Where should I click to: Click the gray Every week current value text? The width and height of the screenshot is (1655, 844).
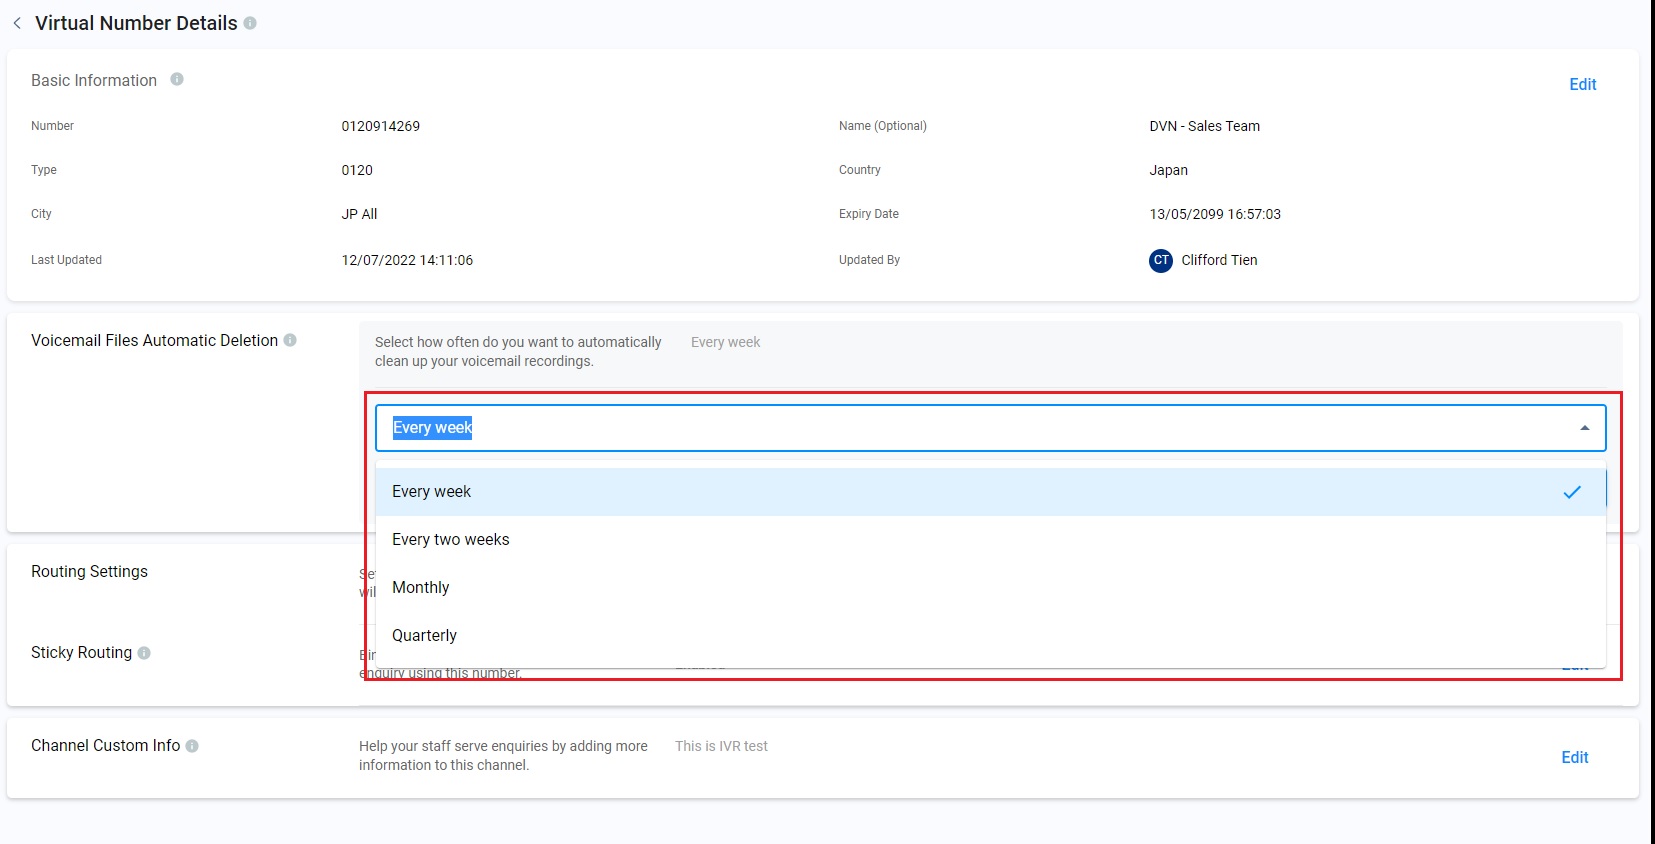725,342
